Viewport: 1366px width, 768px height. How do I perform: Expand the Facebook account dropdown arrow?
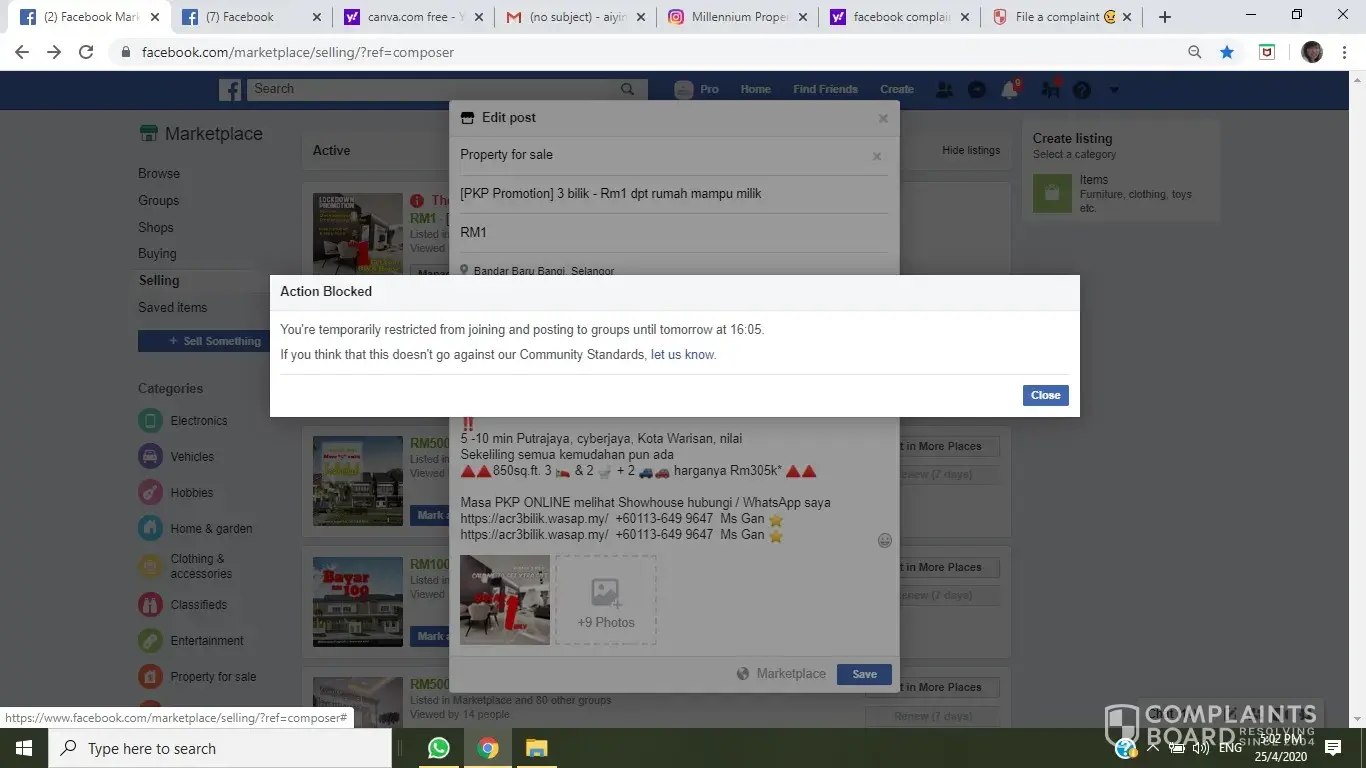[1114, 90]
